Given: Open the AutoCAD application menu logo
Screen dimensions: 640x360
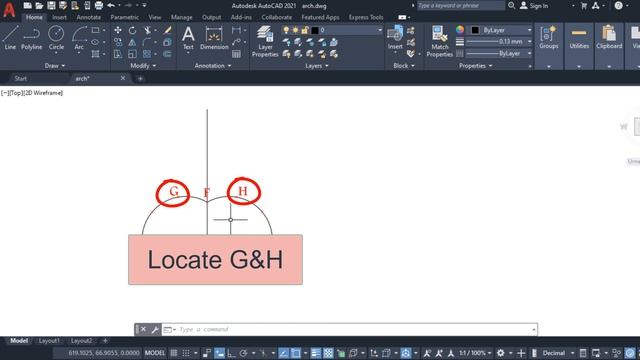Looking at the screenshot, I should coord(9,9).
